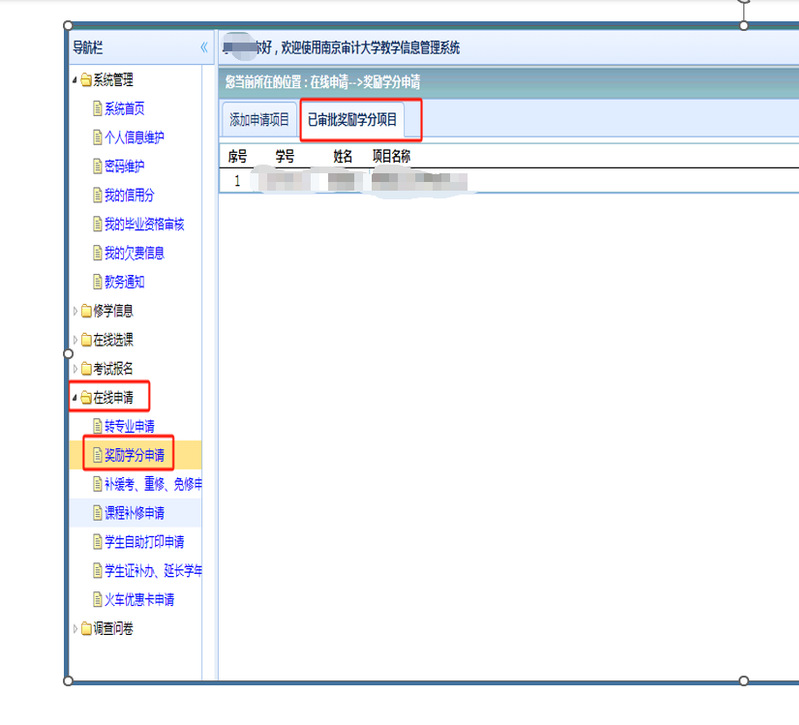Image resolution: width=799 pixels, height=725 pixels.
Task: Click the 调查问卷 folder icon
Action: (86, 629)
